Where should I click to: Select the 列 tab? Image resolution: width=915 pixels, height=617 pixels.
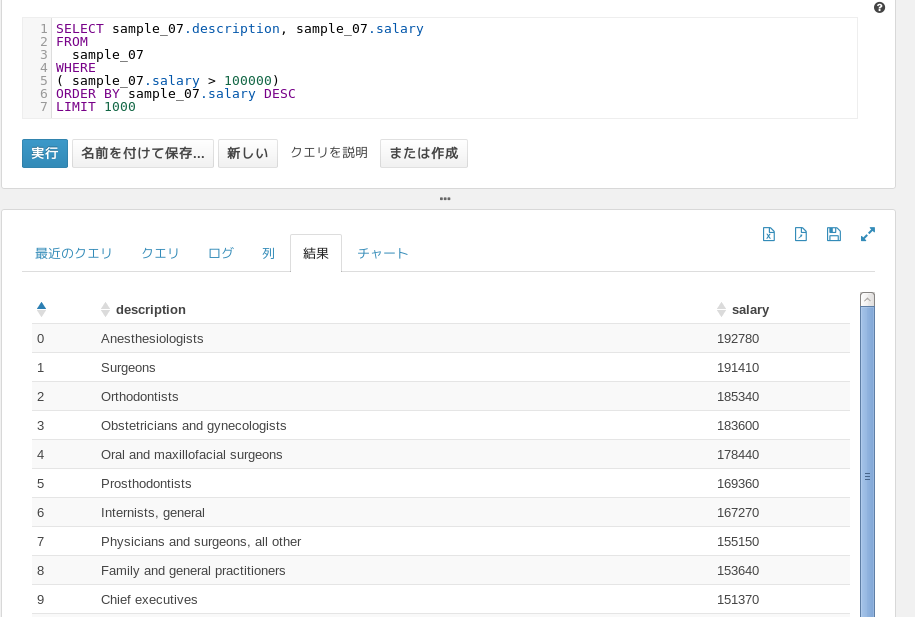coord(268,253)
